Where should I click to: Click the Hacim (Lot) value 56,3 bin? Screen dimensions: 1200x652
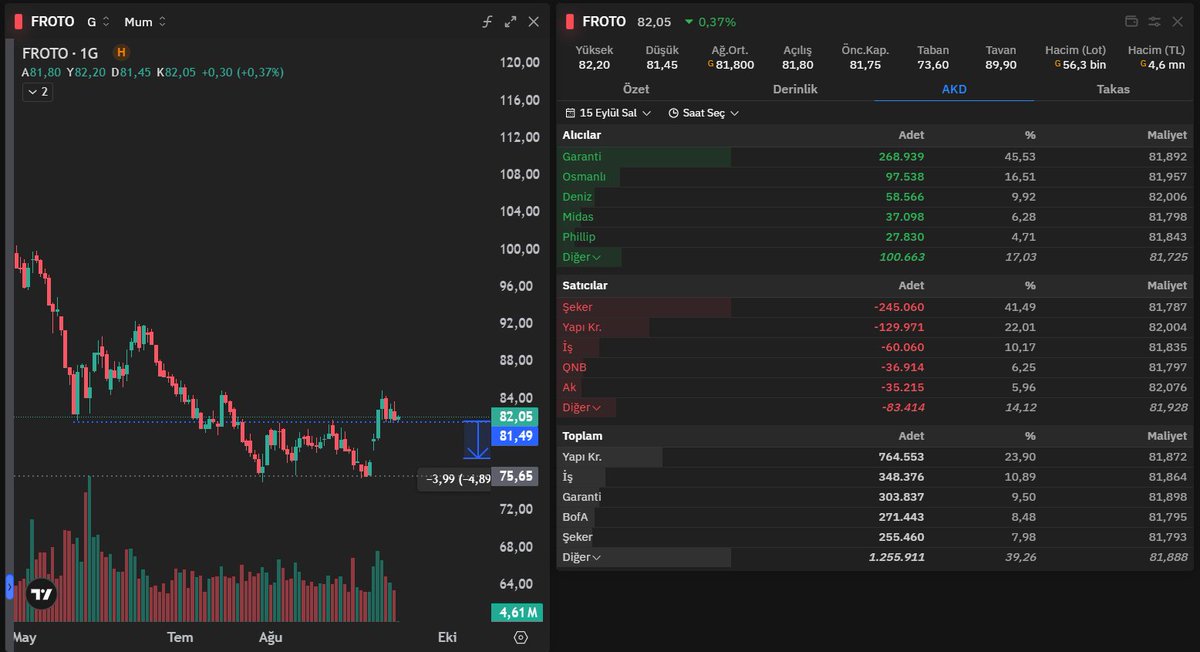[x=1080, y=65]
